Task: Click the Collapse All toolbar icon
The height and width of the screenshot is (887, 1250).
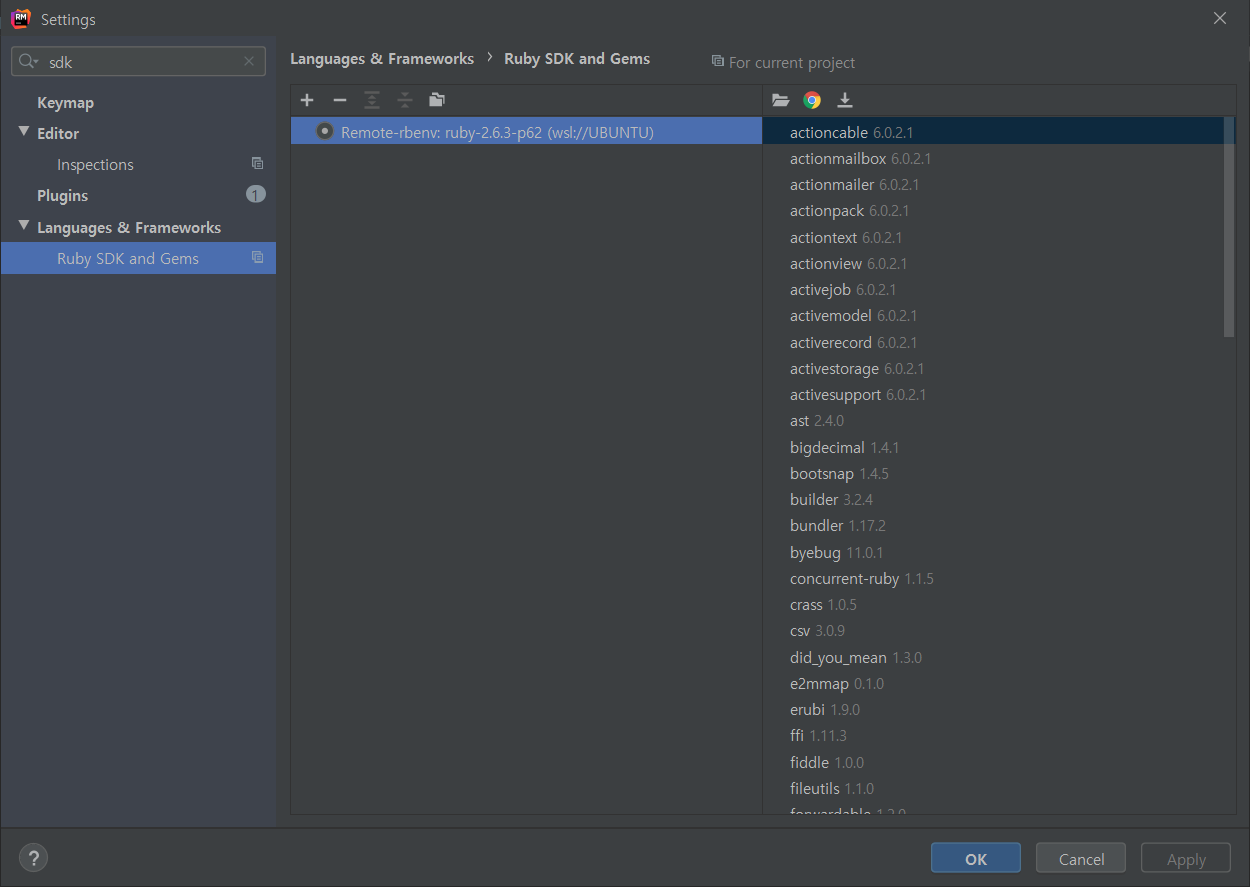Action: click(405, 100)
